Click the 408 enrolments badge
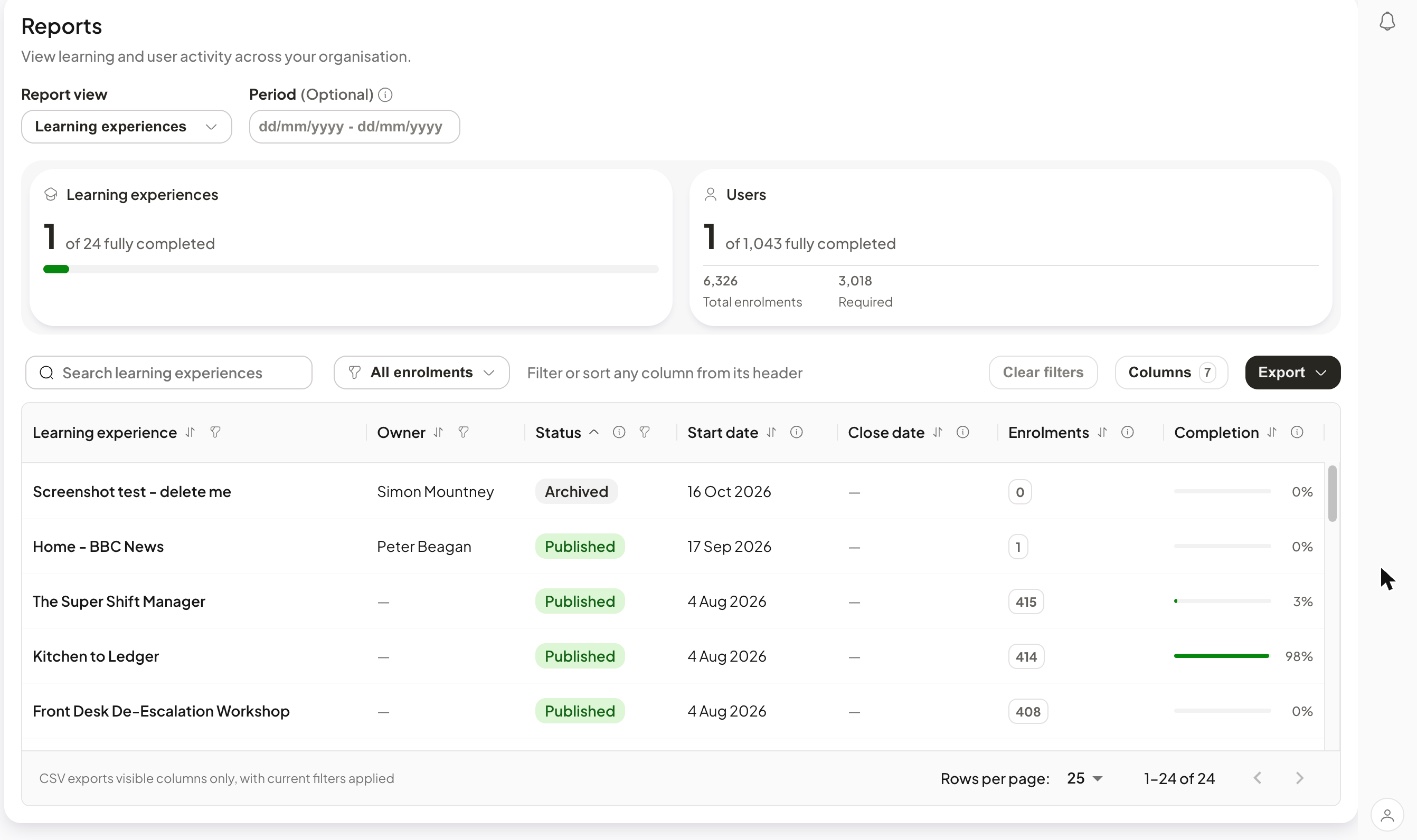The image size is (1417, 840). [1028, 712]
